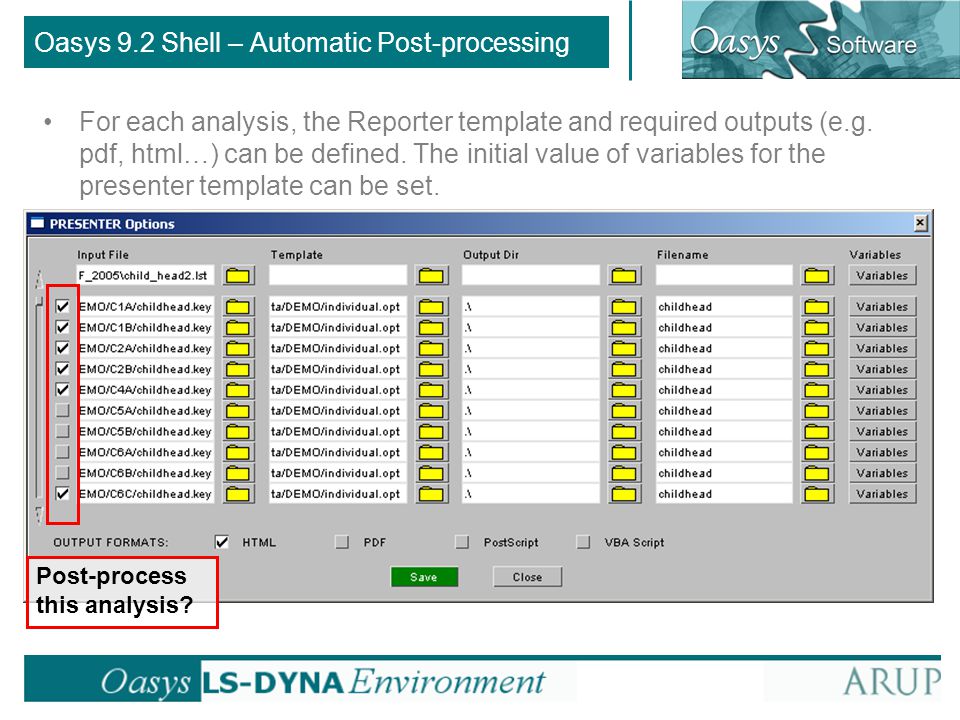Browse template folder in the top header row
Viewport: 960px width, 720px height.
coord(431,276)
